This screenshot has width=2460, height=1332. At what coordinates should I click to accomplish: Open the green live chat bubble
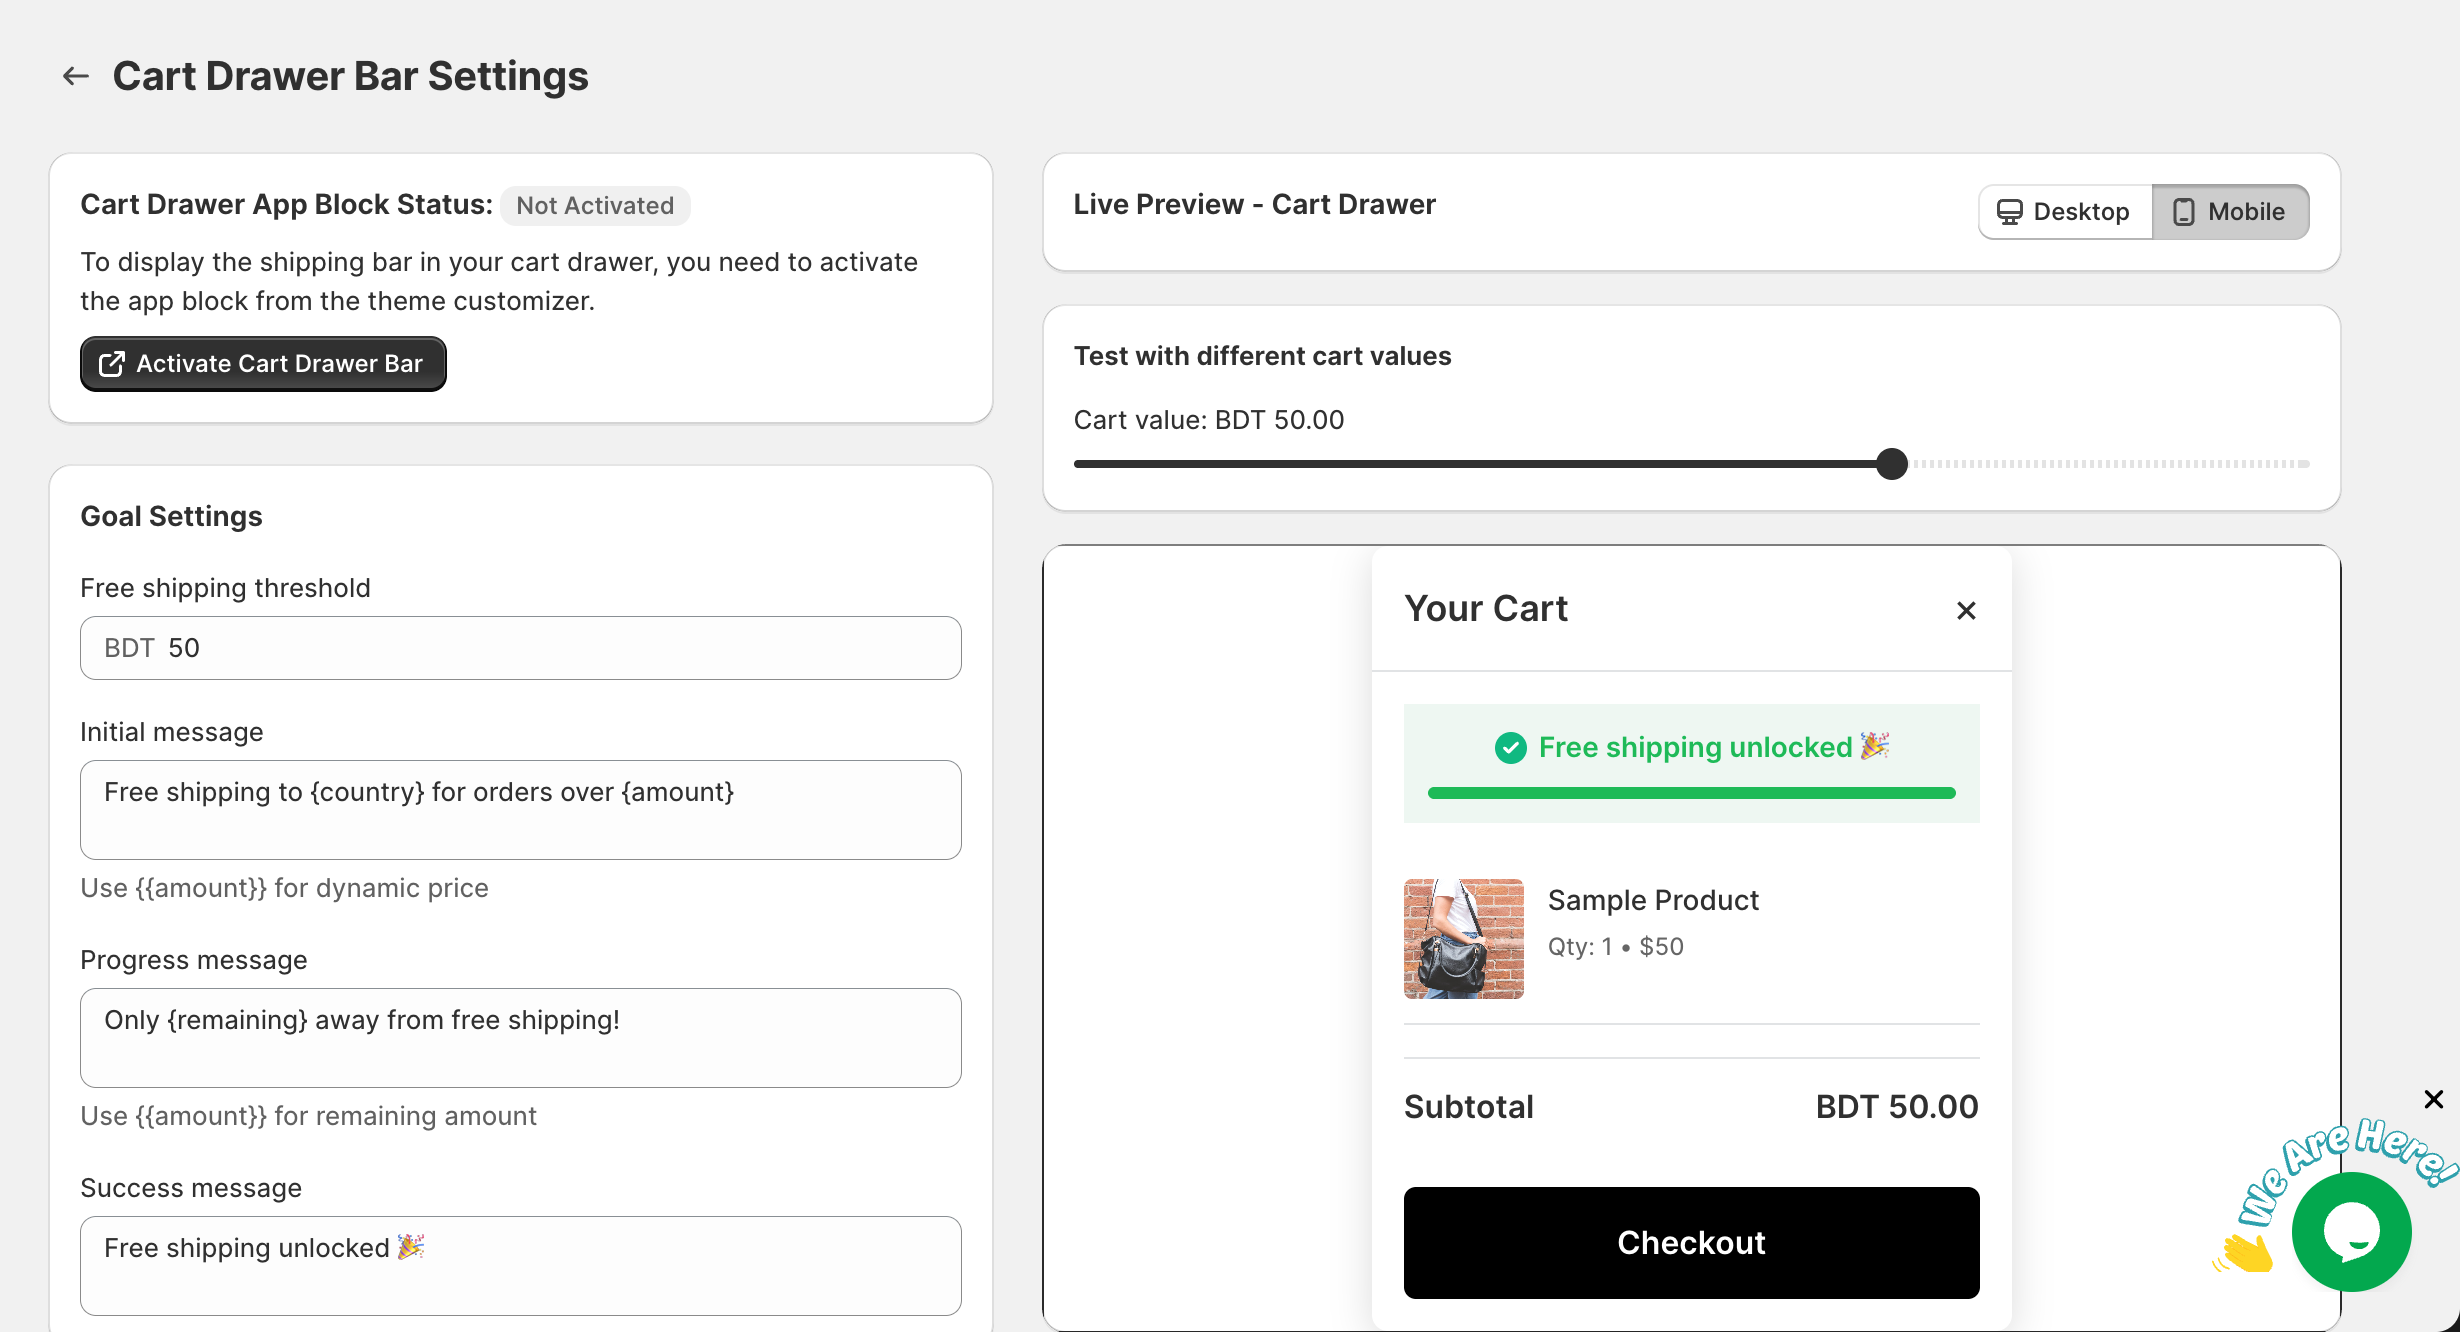pyautogui.click(x=2351, y=1232)
